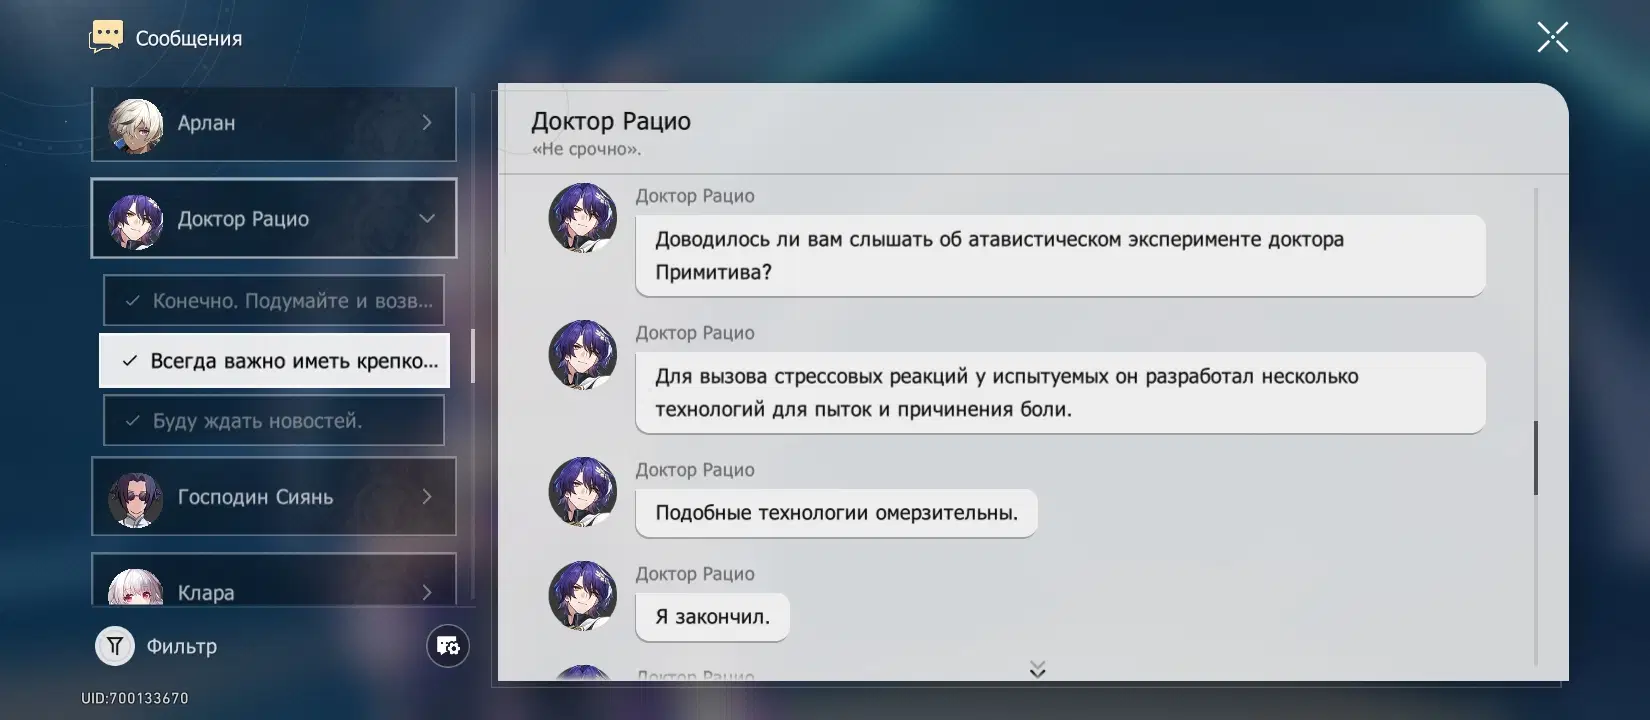Click Господин Сиянь's avatar icon
The image size is (1650, 720).
(x=135, y=498)
